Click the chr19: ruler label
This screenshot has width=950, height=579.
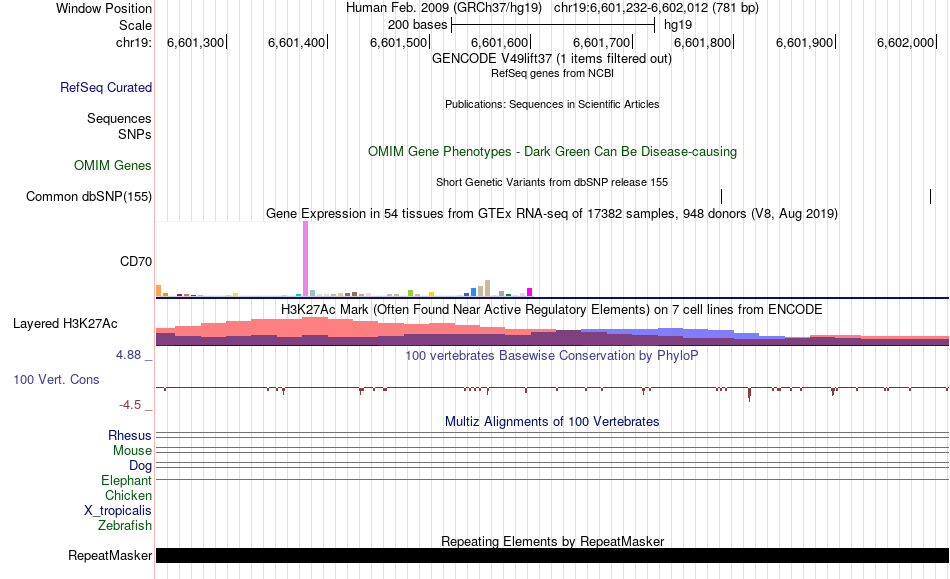134,42
